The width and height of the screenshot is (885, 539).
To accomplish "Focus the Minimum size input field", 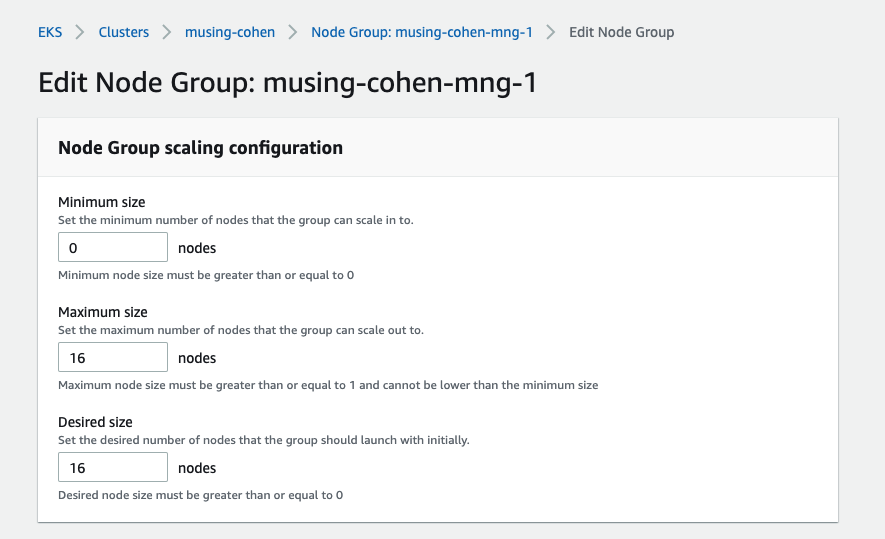I will [113, 247].
